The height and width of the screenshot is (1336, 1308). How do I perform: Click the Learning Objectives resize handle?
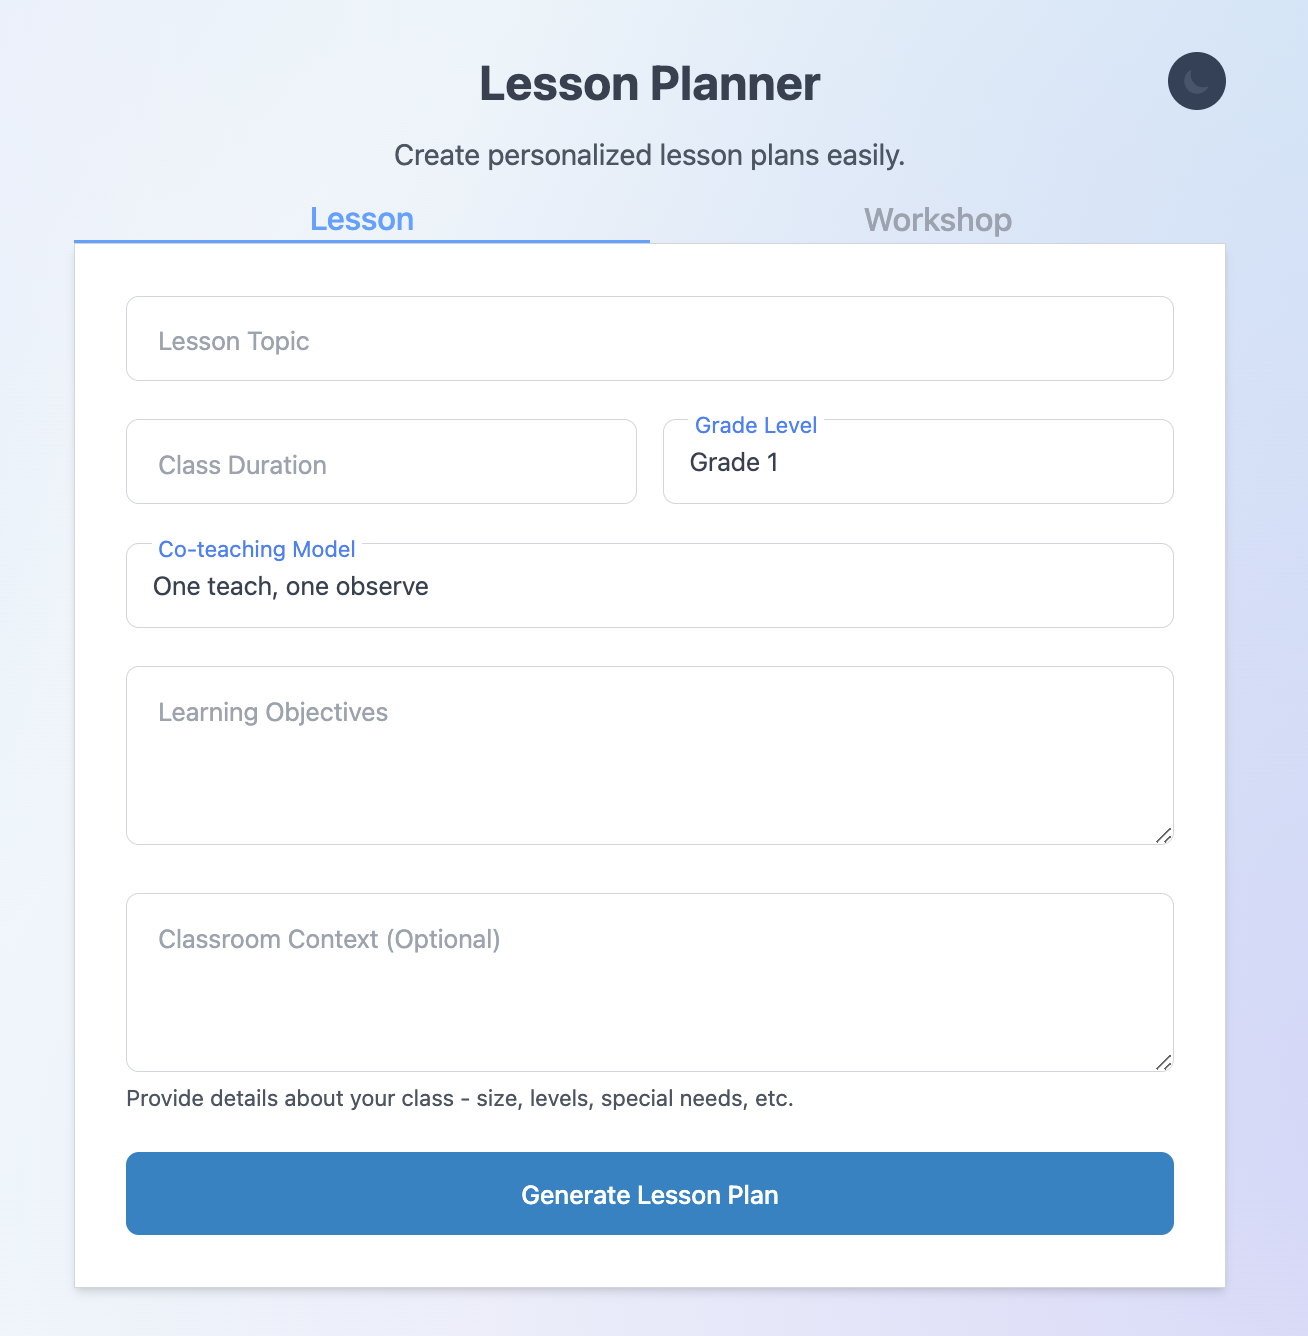pos(1163,835)
